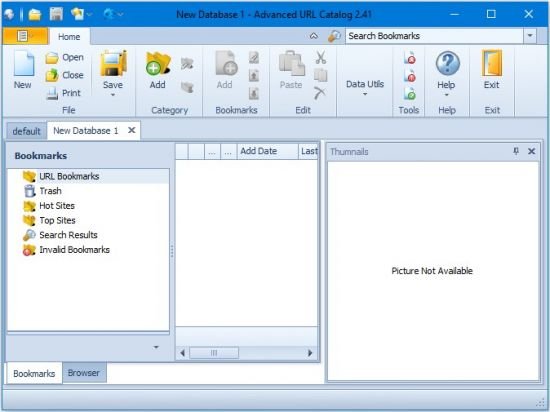Click into the Search Bookmarks field
550x412 pixels.
click(x=434, y=36)
